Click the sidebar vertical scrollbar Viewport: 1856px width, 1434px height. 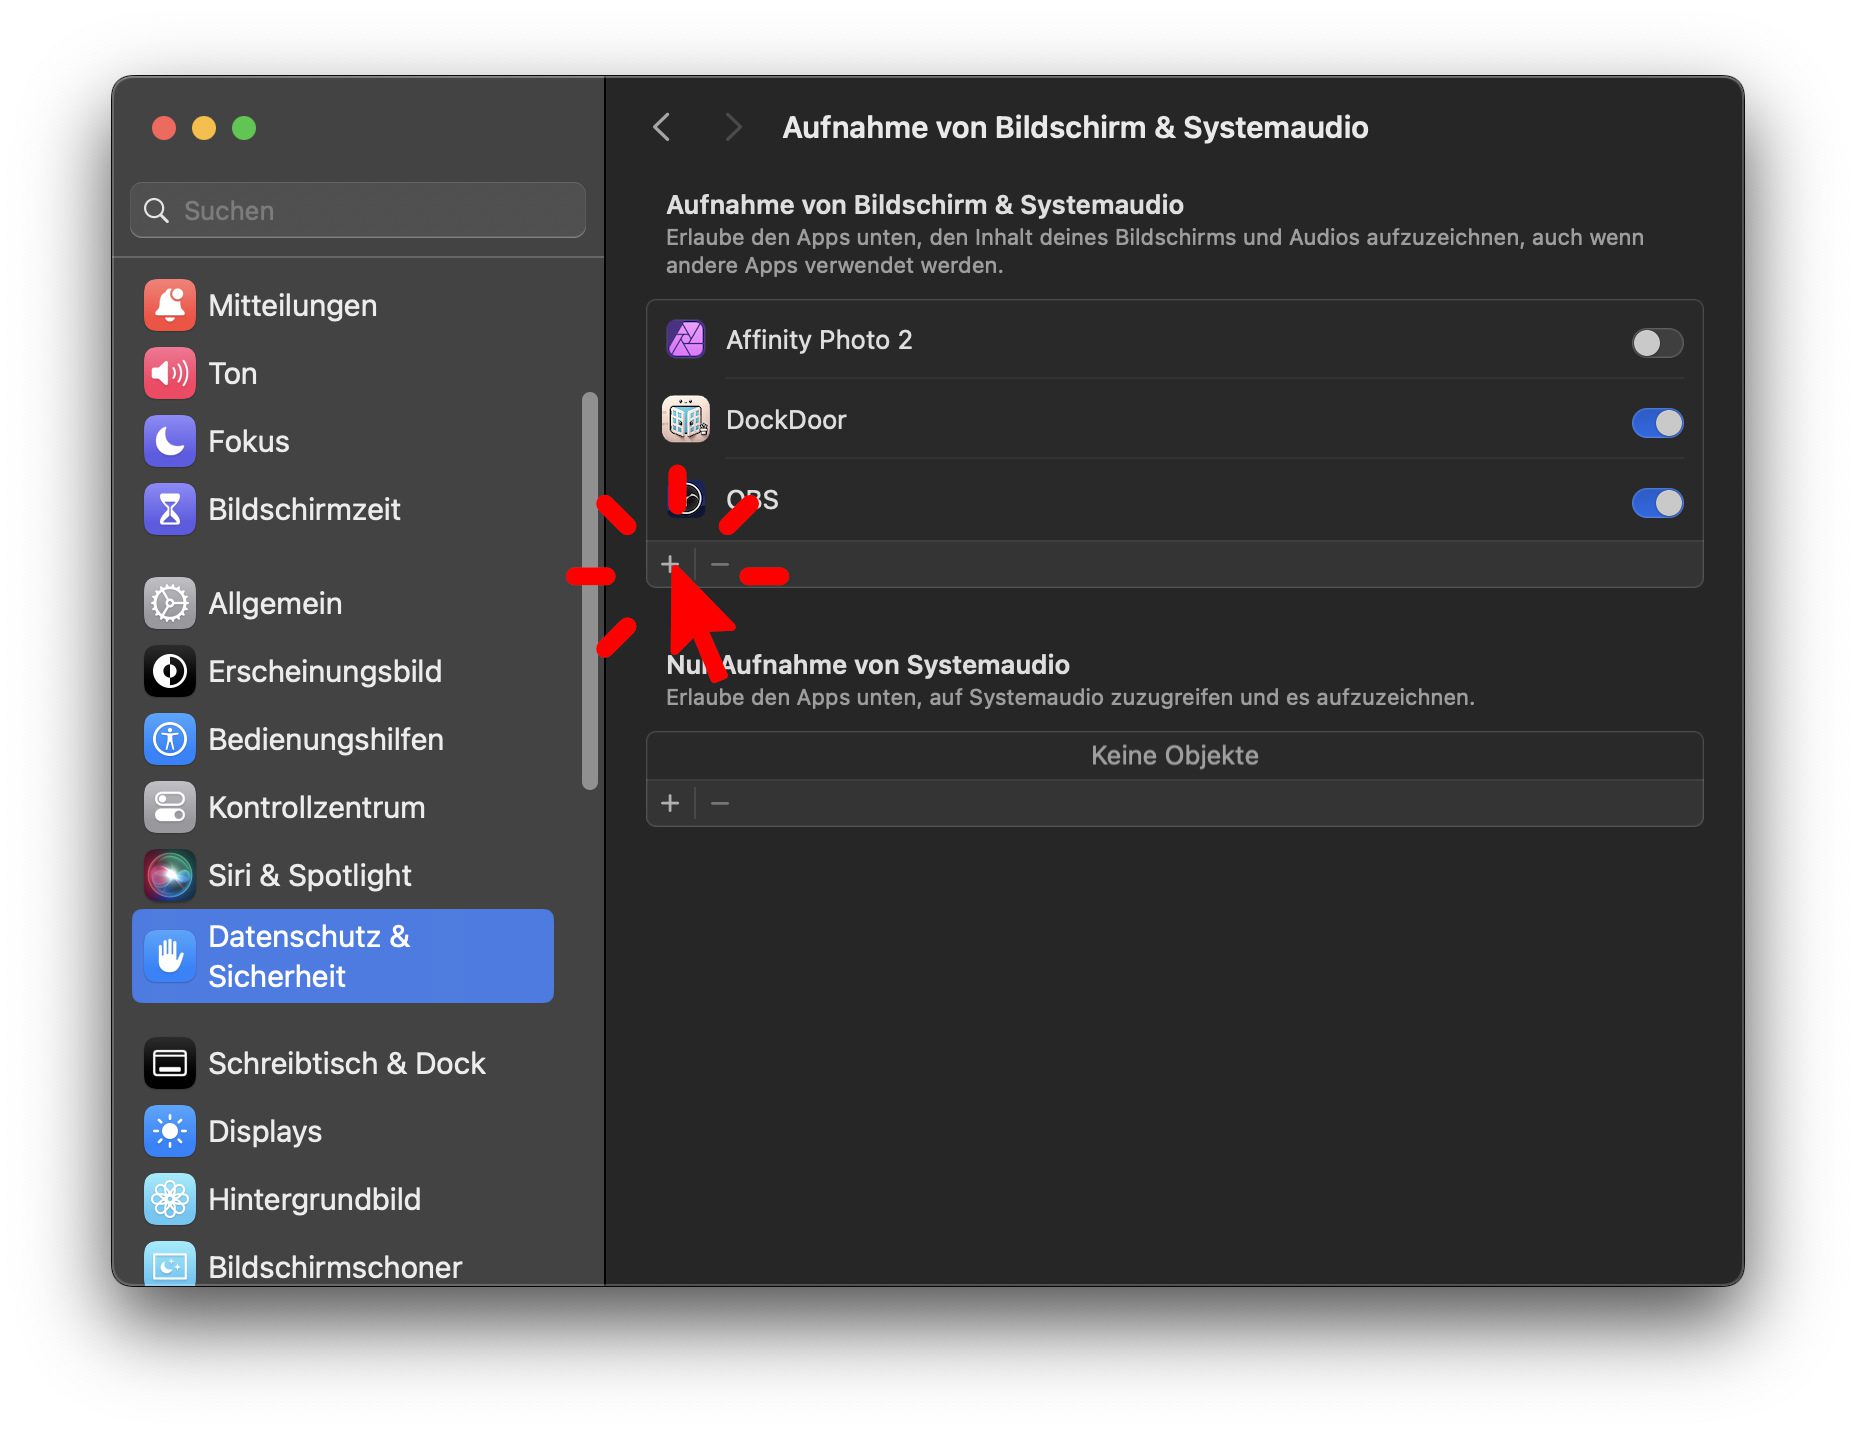[x=590, y=590]
